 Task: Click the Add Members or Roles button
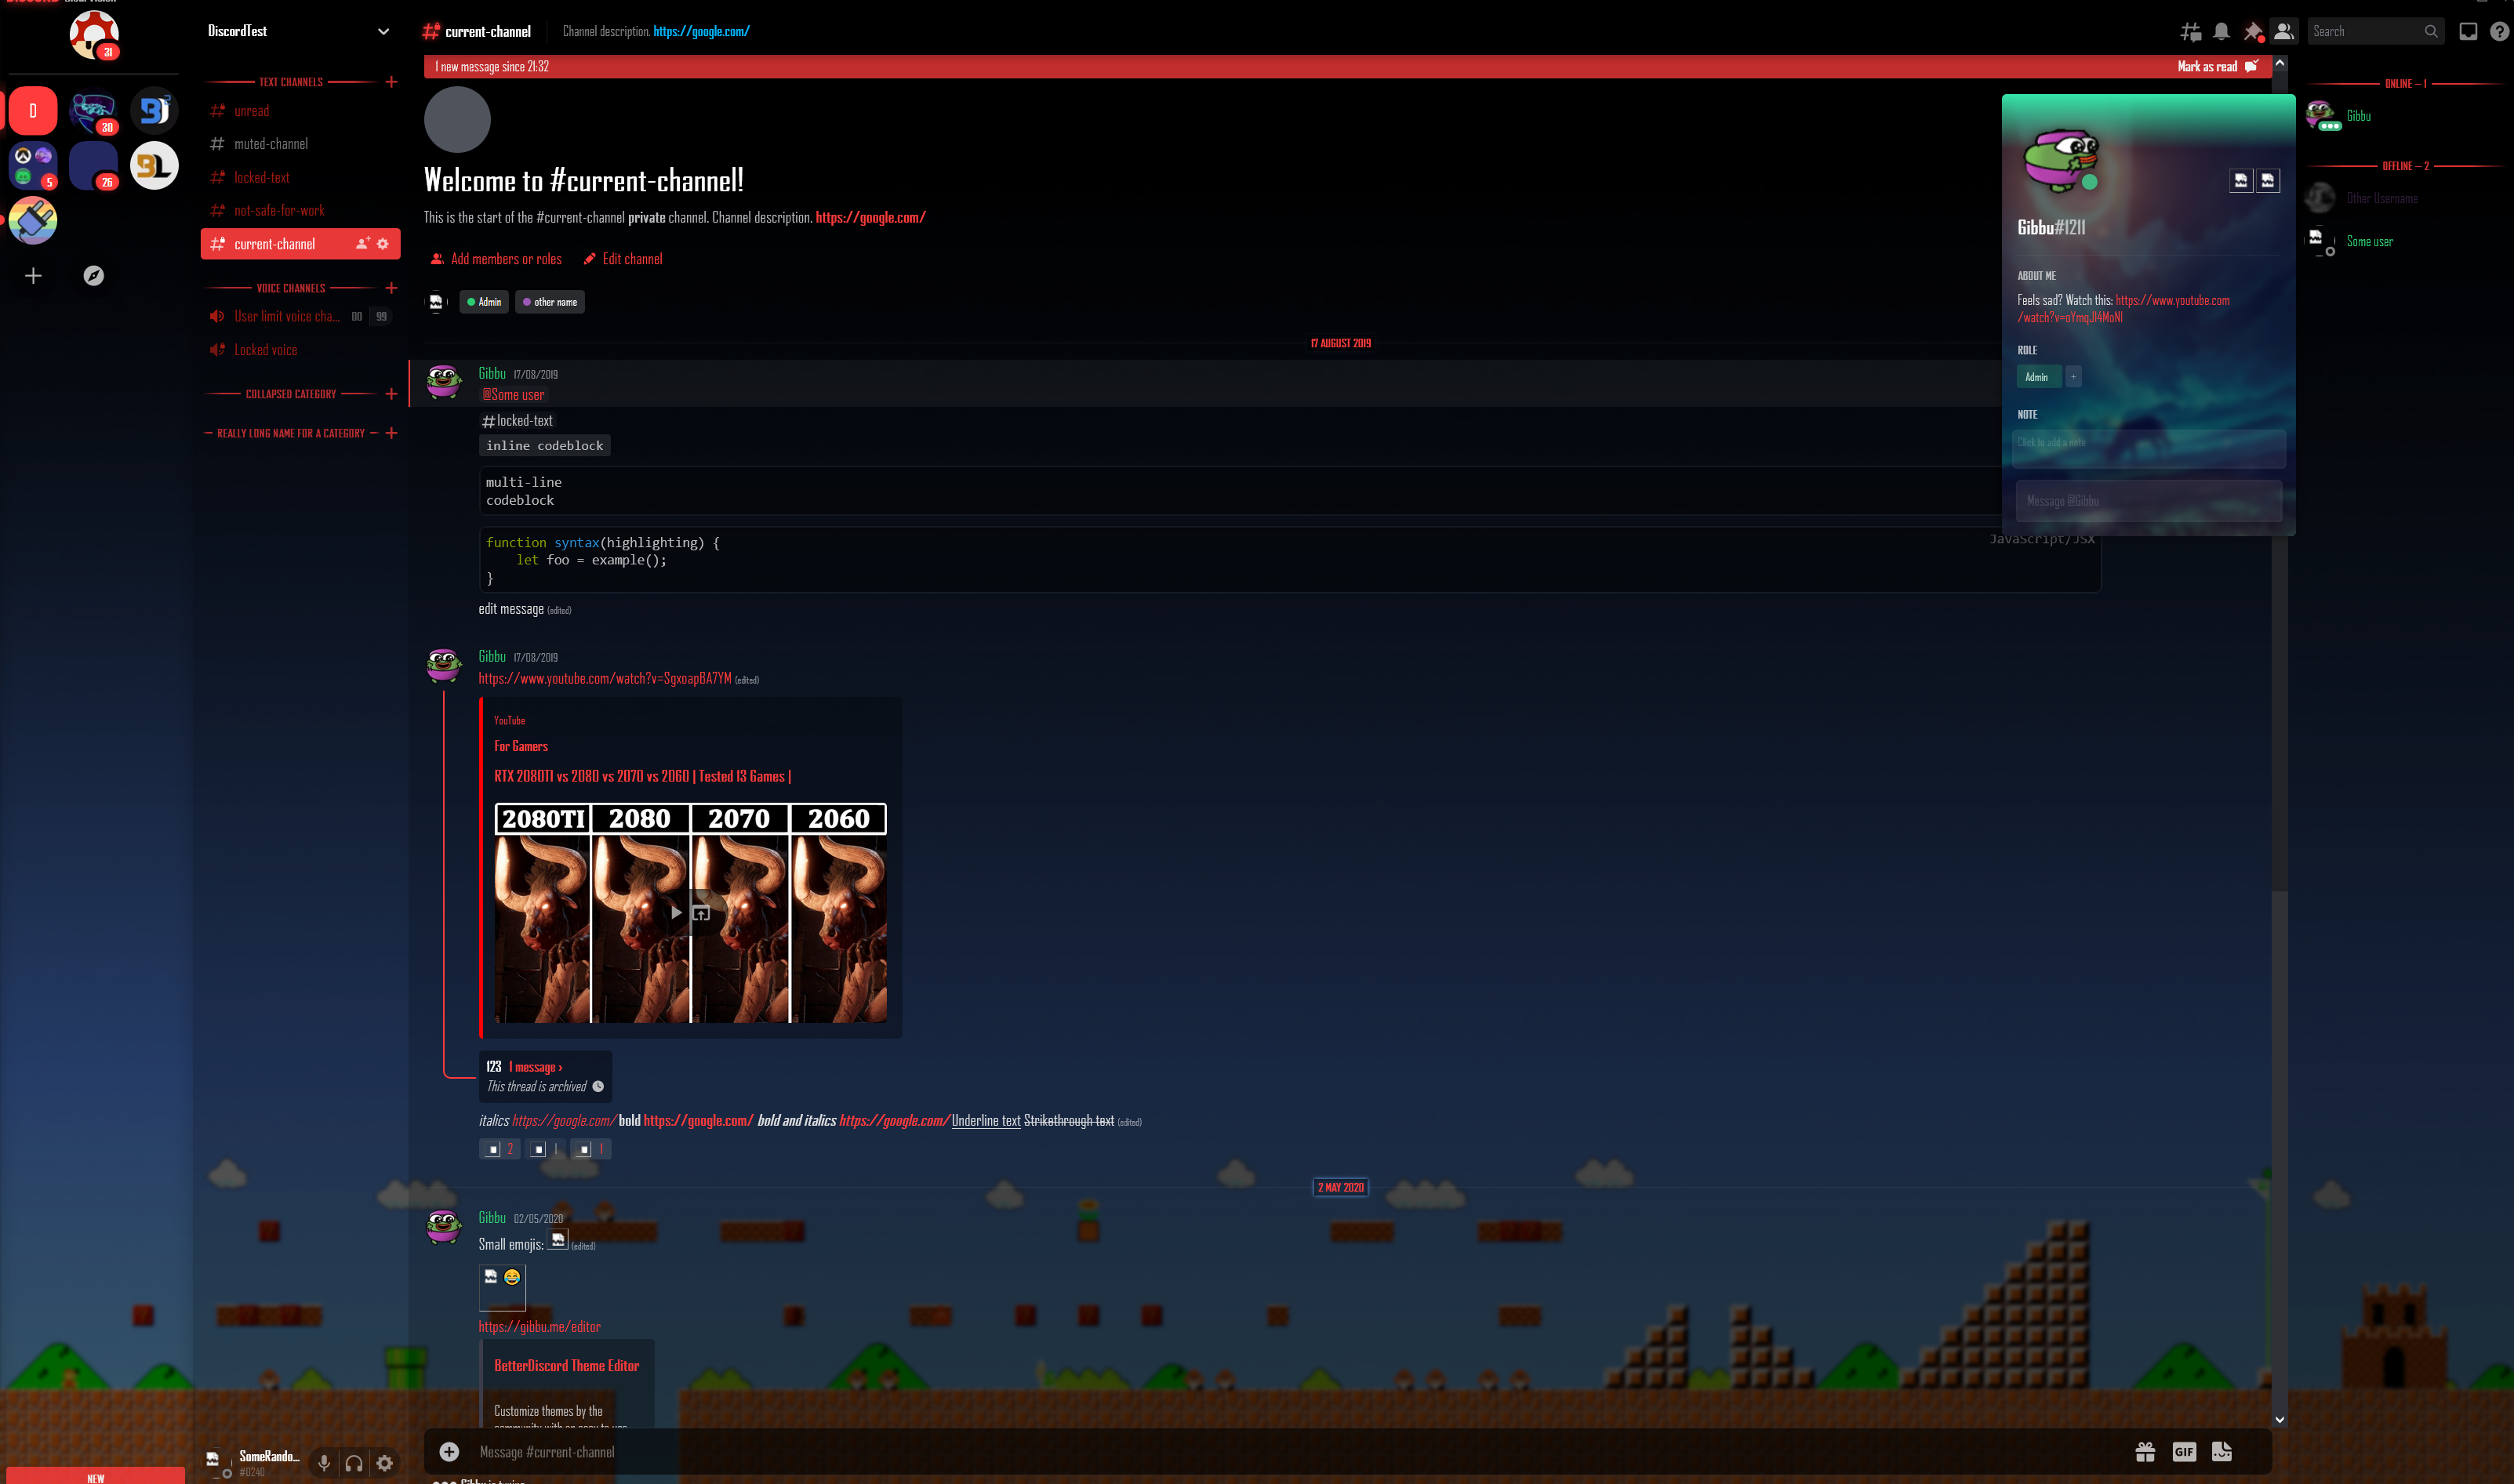[495, 259]
